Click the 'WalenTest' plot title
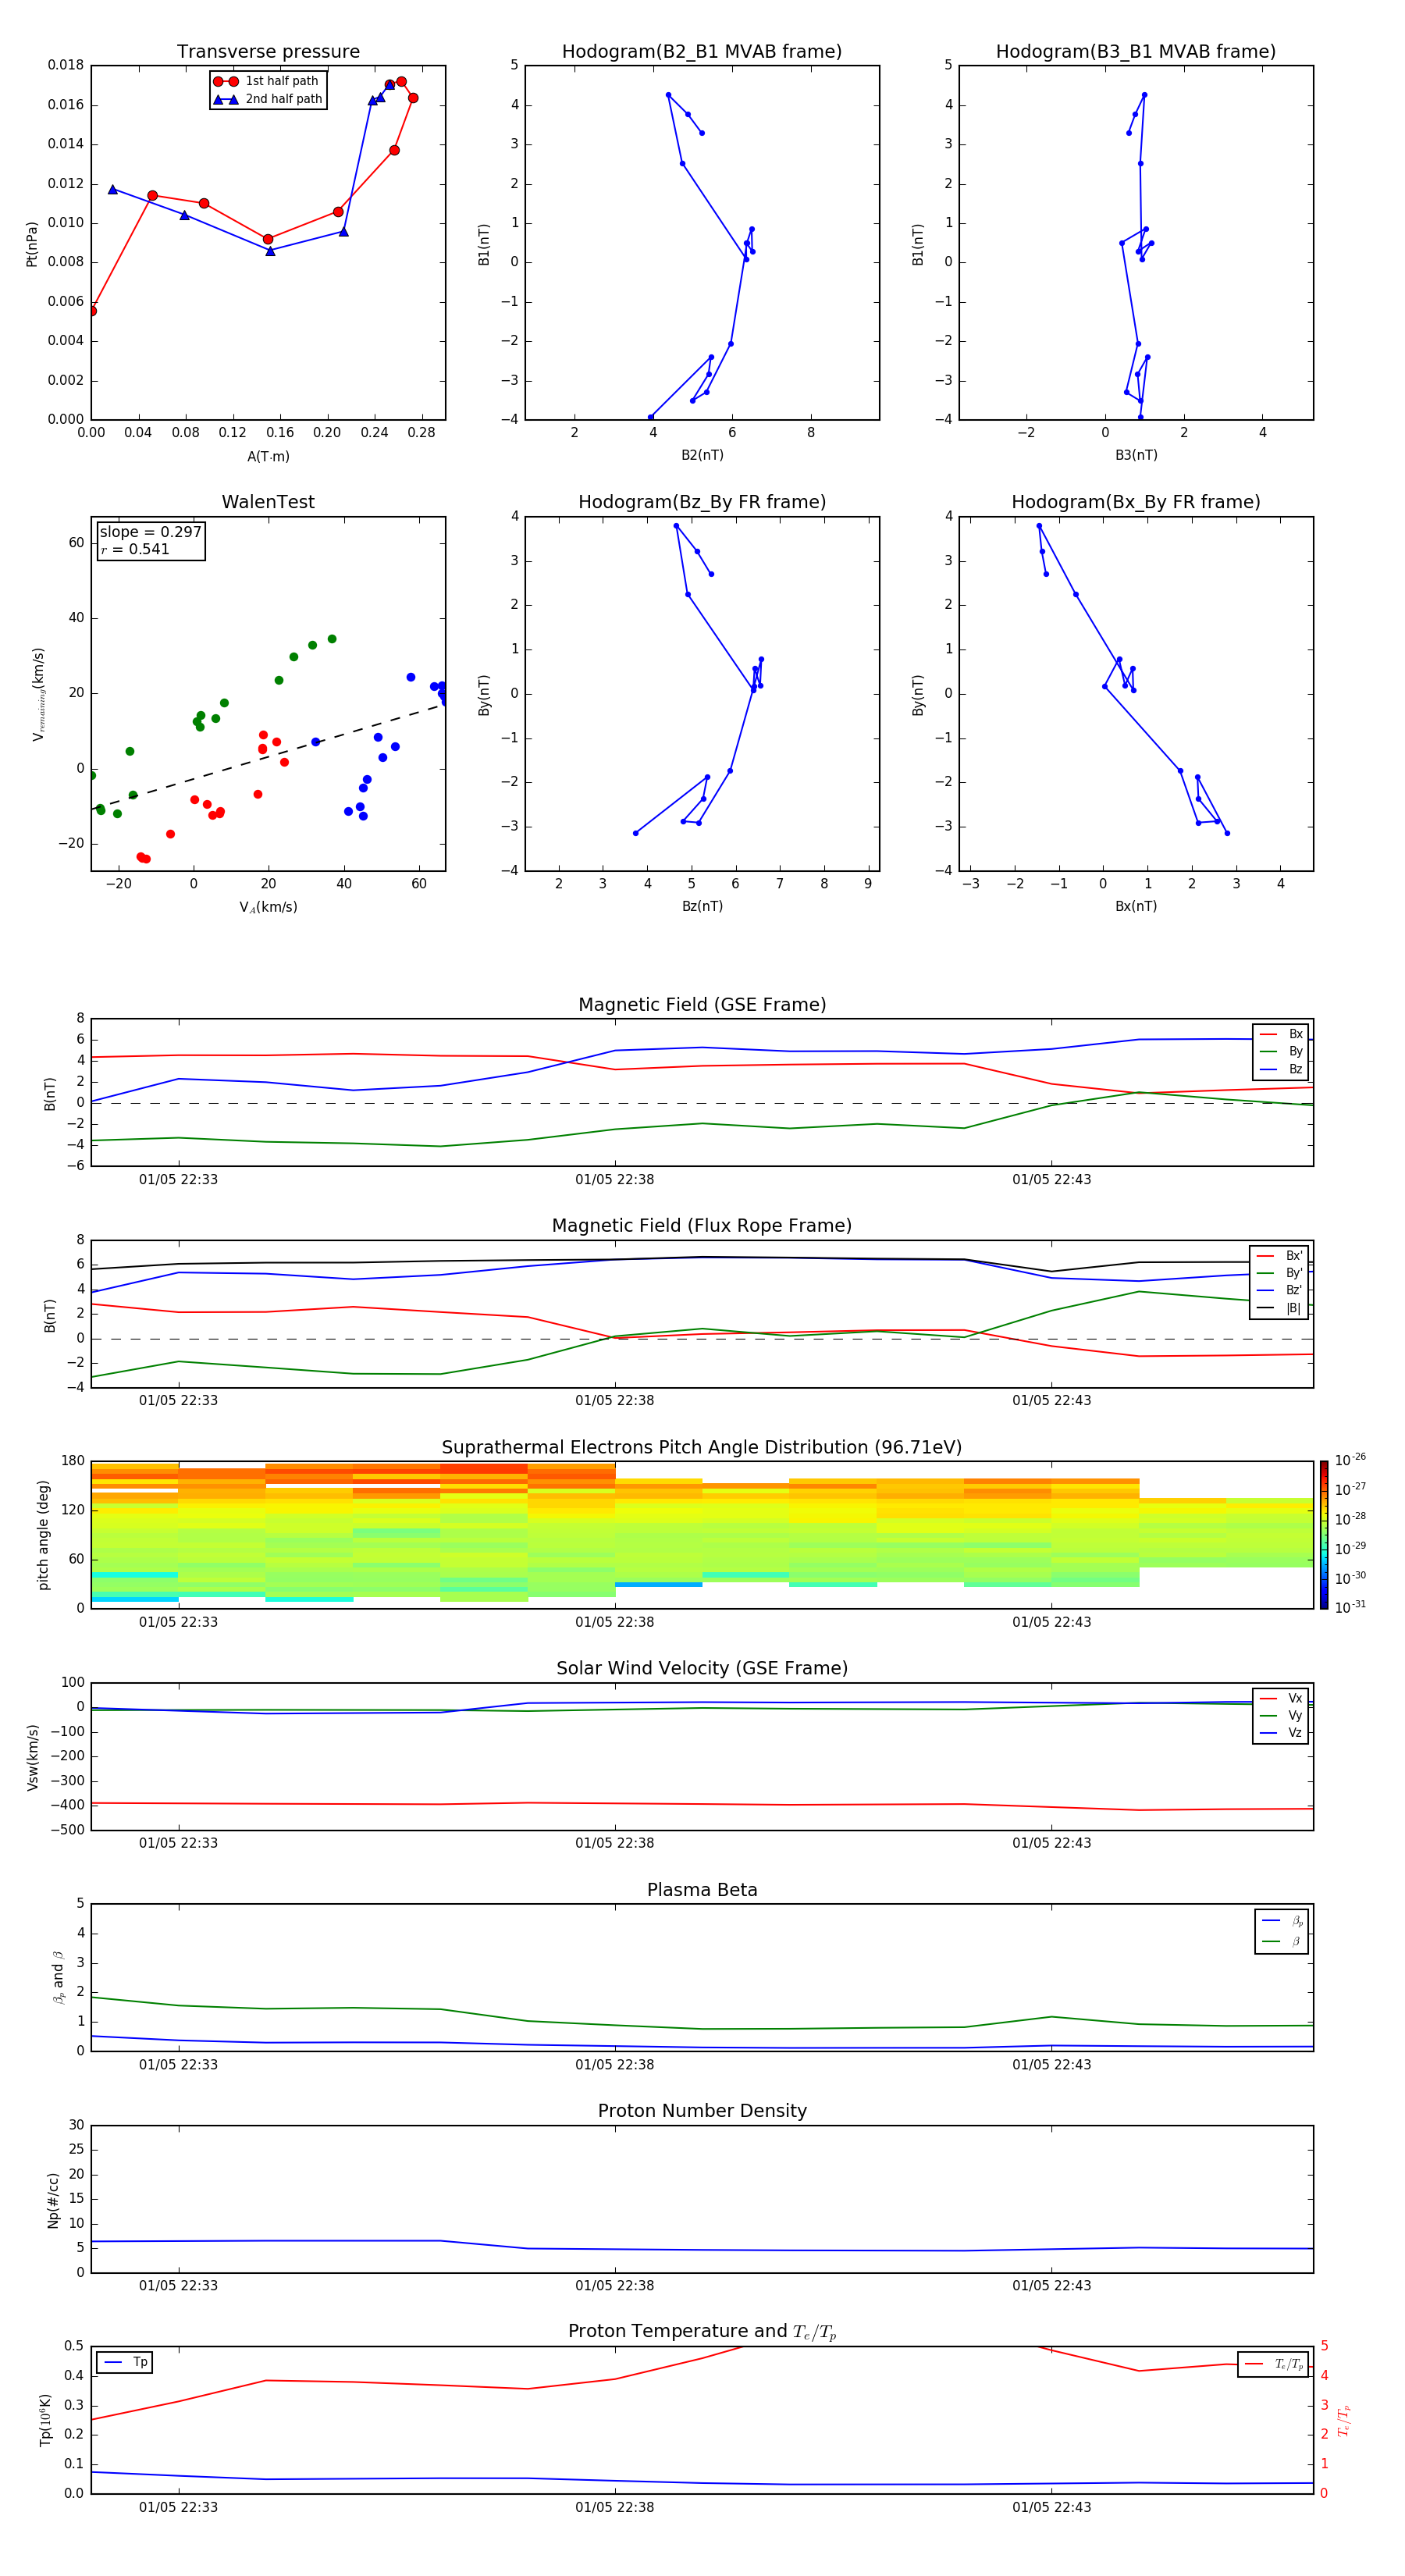 (x=268, y=502)
